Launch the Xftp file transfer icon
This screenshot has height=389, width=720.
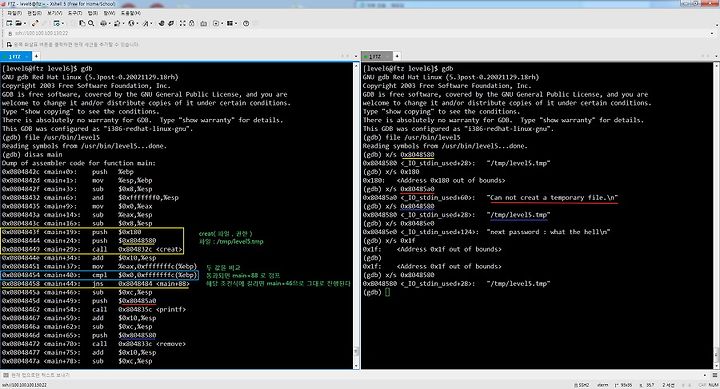(161, 23)
